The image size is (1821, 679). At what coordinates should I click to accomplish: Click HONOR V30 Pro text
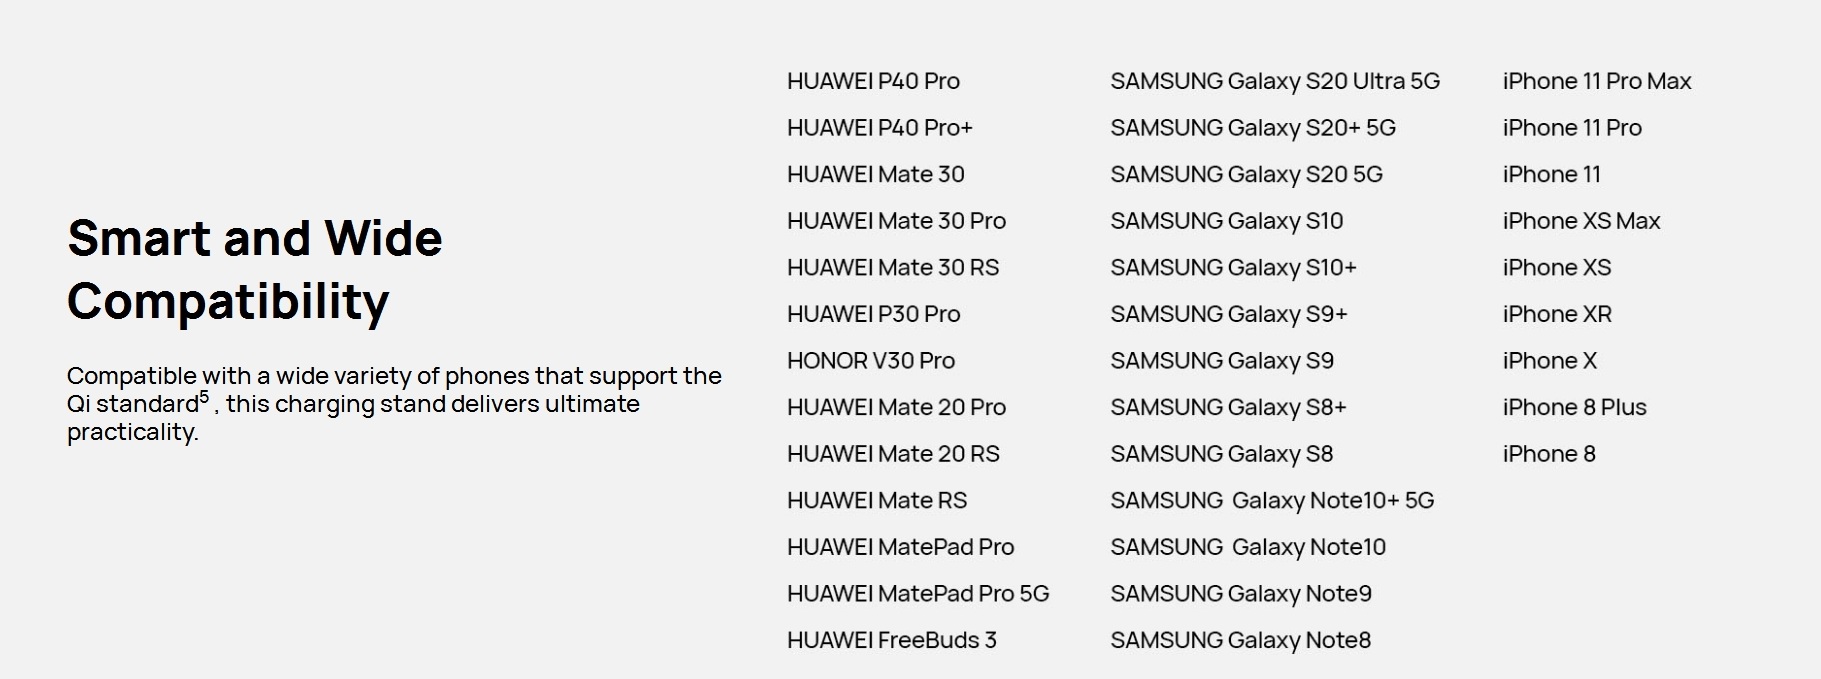pos(871,361)
